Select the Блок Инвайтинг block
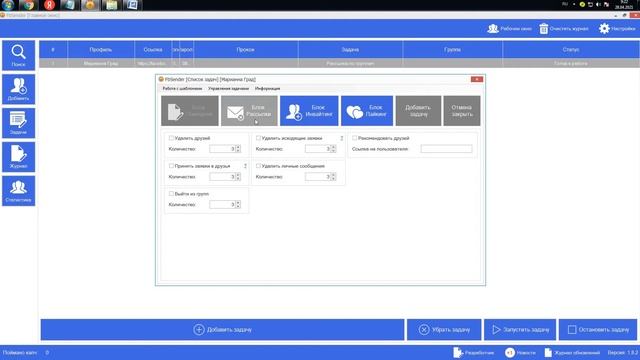Screen dimensions: 640x360 pos(309,111)
